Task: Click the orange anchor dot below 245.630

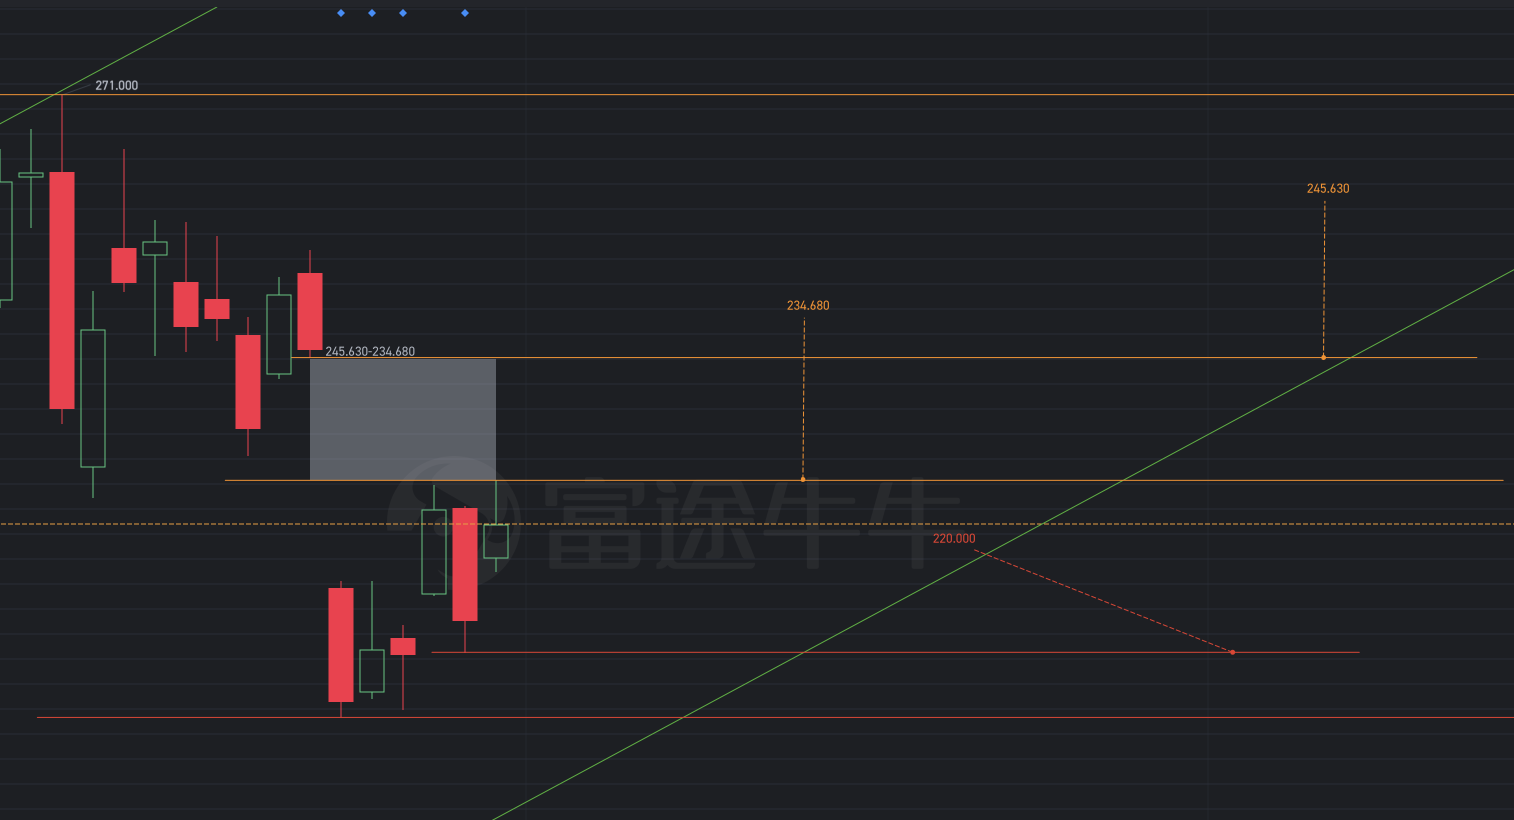Action: [x=1323, y=357]
